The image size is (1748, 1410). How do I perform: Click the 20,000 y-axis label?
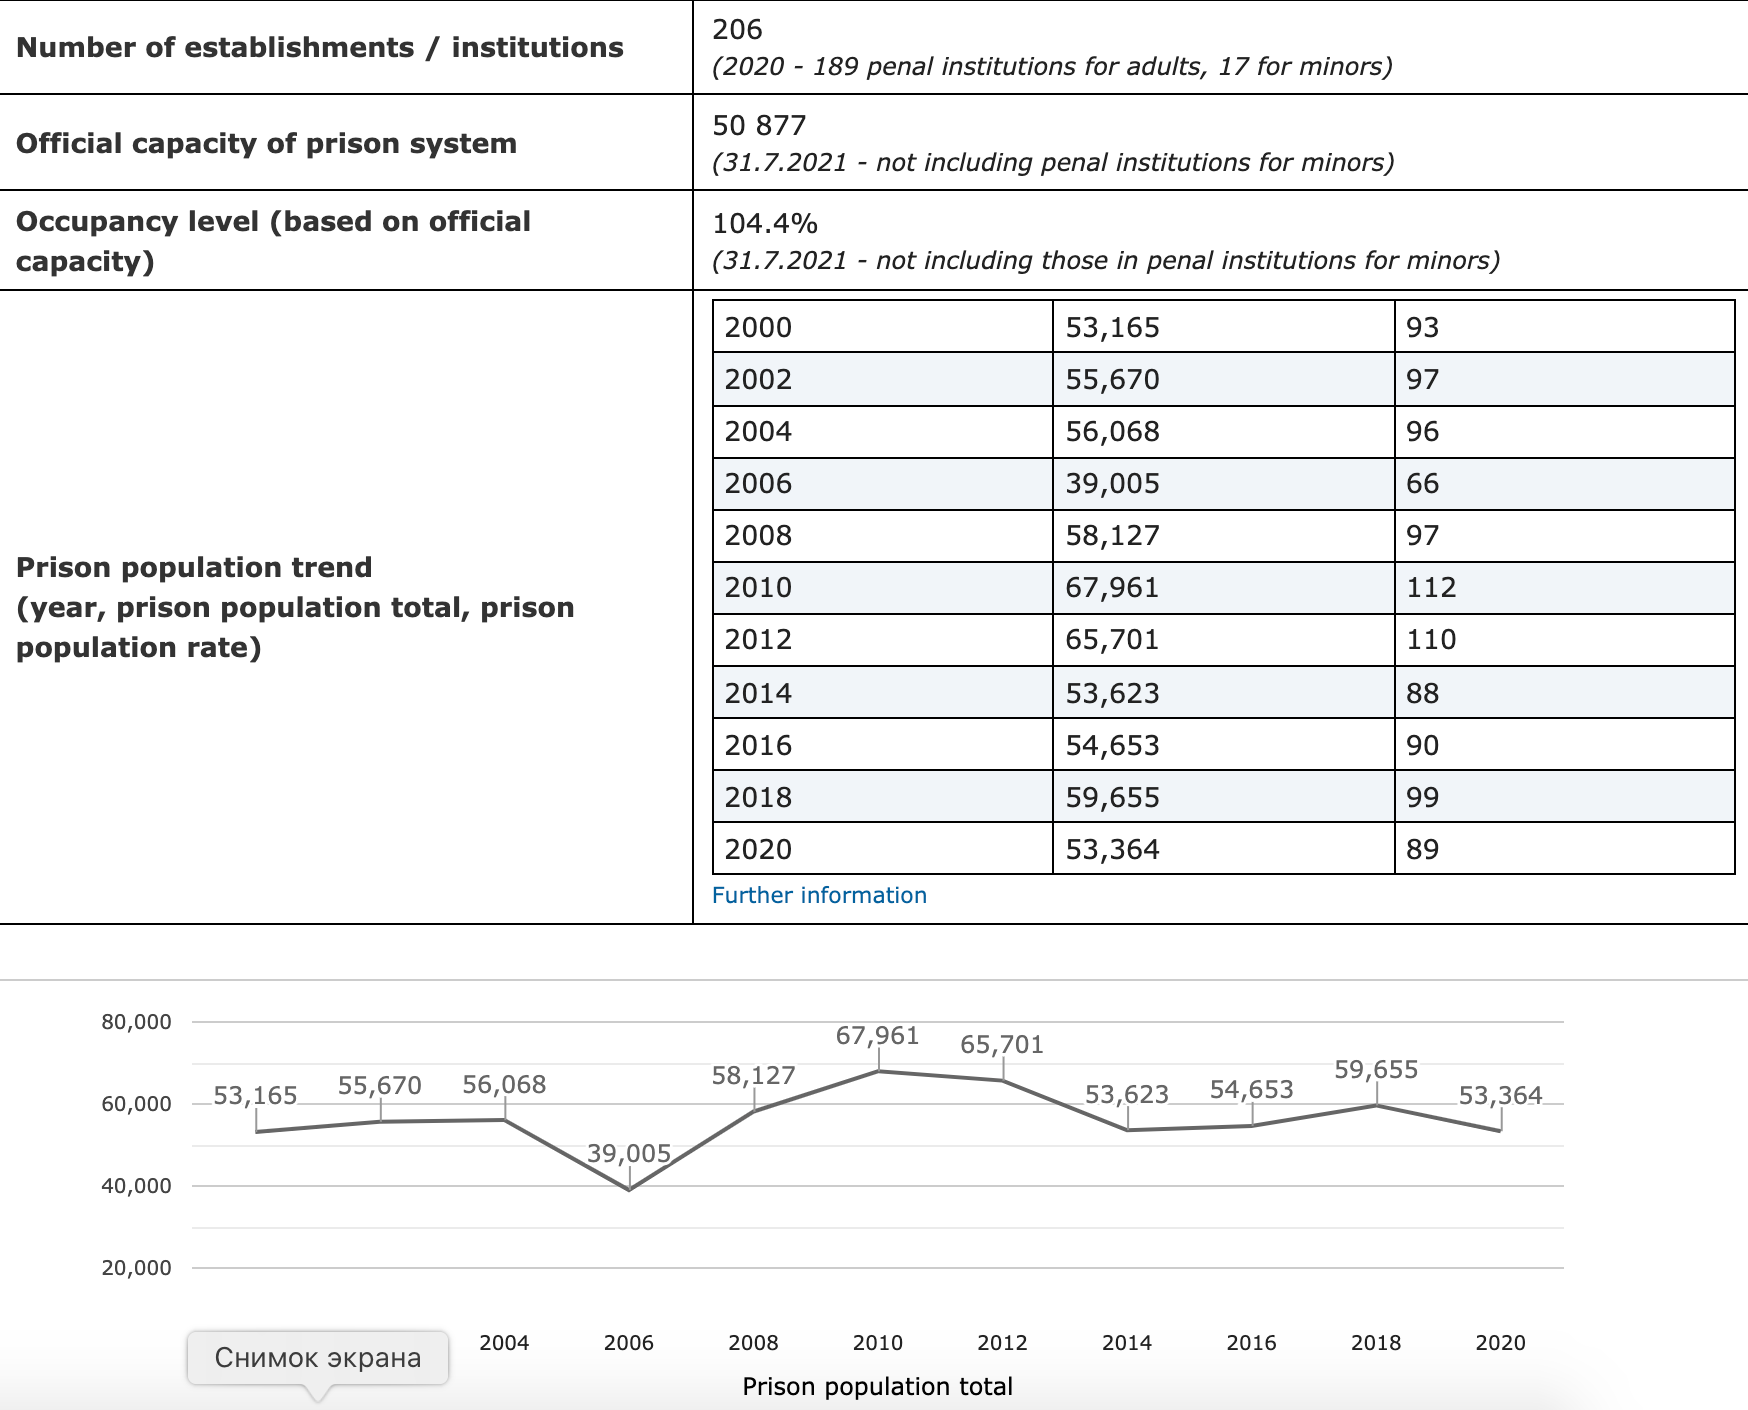pyautogui.click(x=136, y=1267)
